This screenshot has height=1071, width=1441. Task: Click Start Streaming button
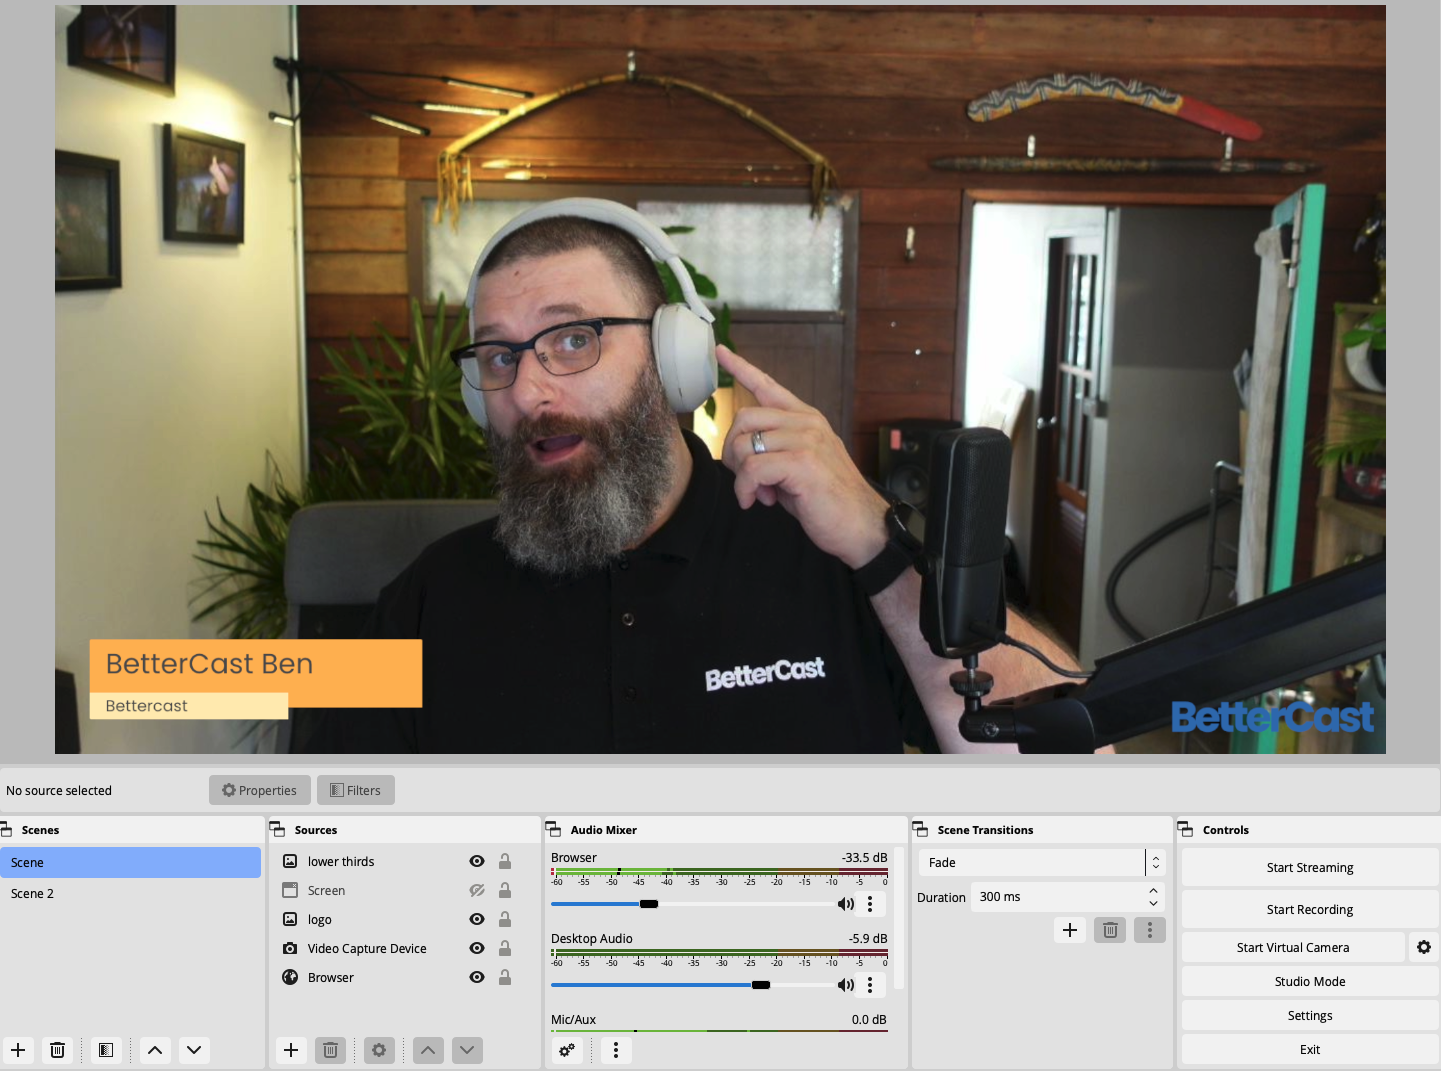tap(1310, 867)
